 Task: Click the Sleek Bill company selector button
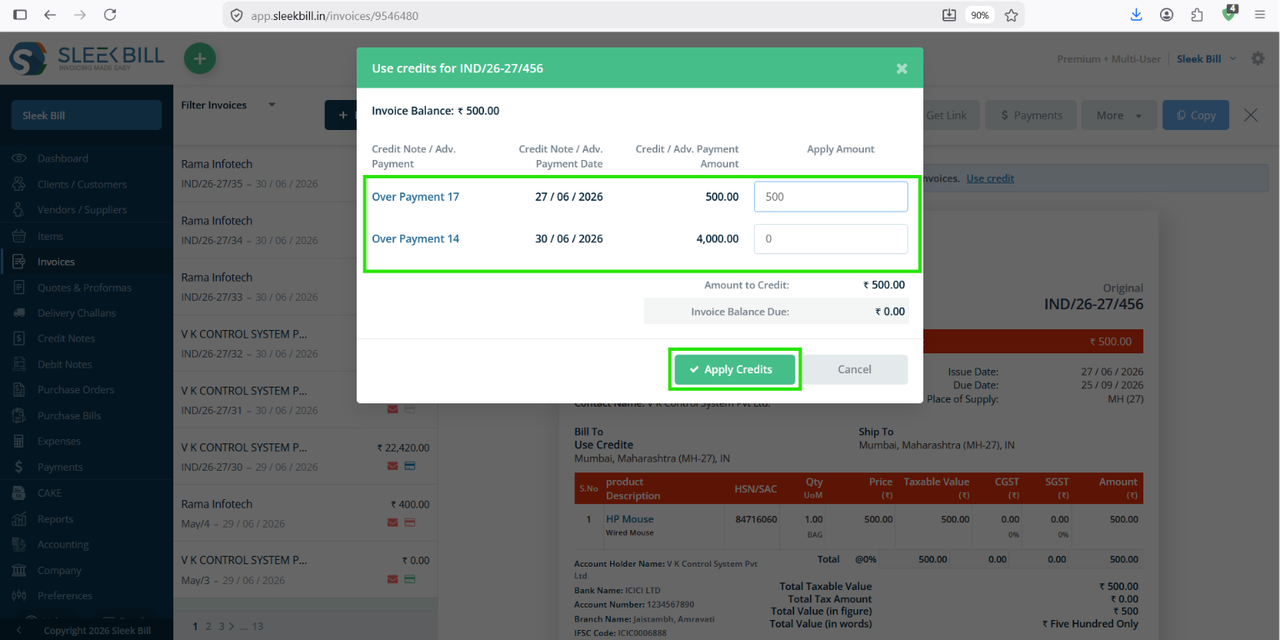[x=86, y=115]
